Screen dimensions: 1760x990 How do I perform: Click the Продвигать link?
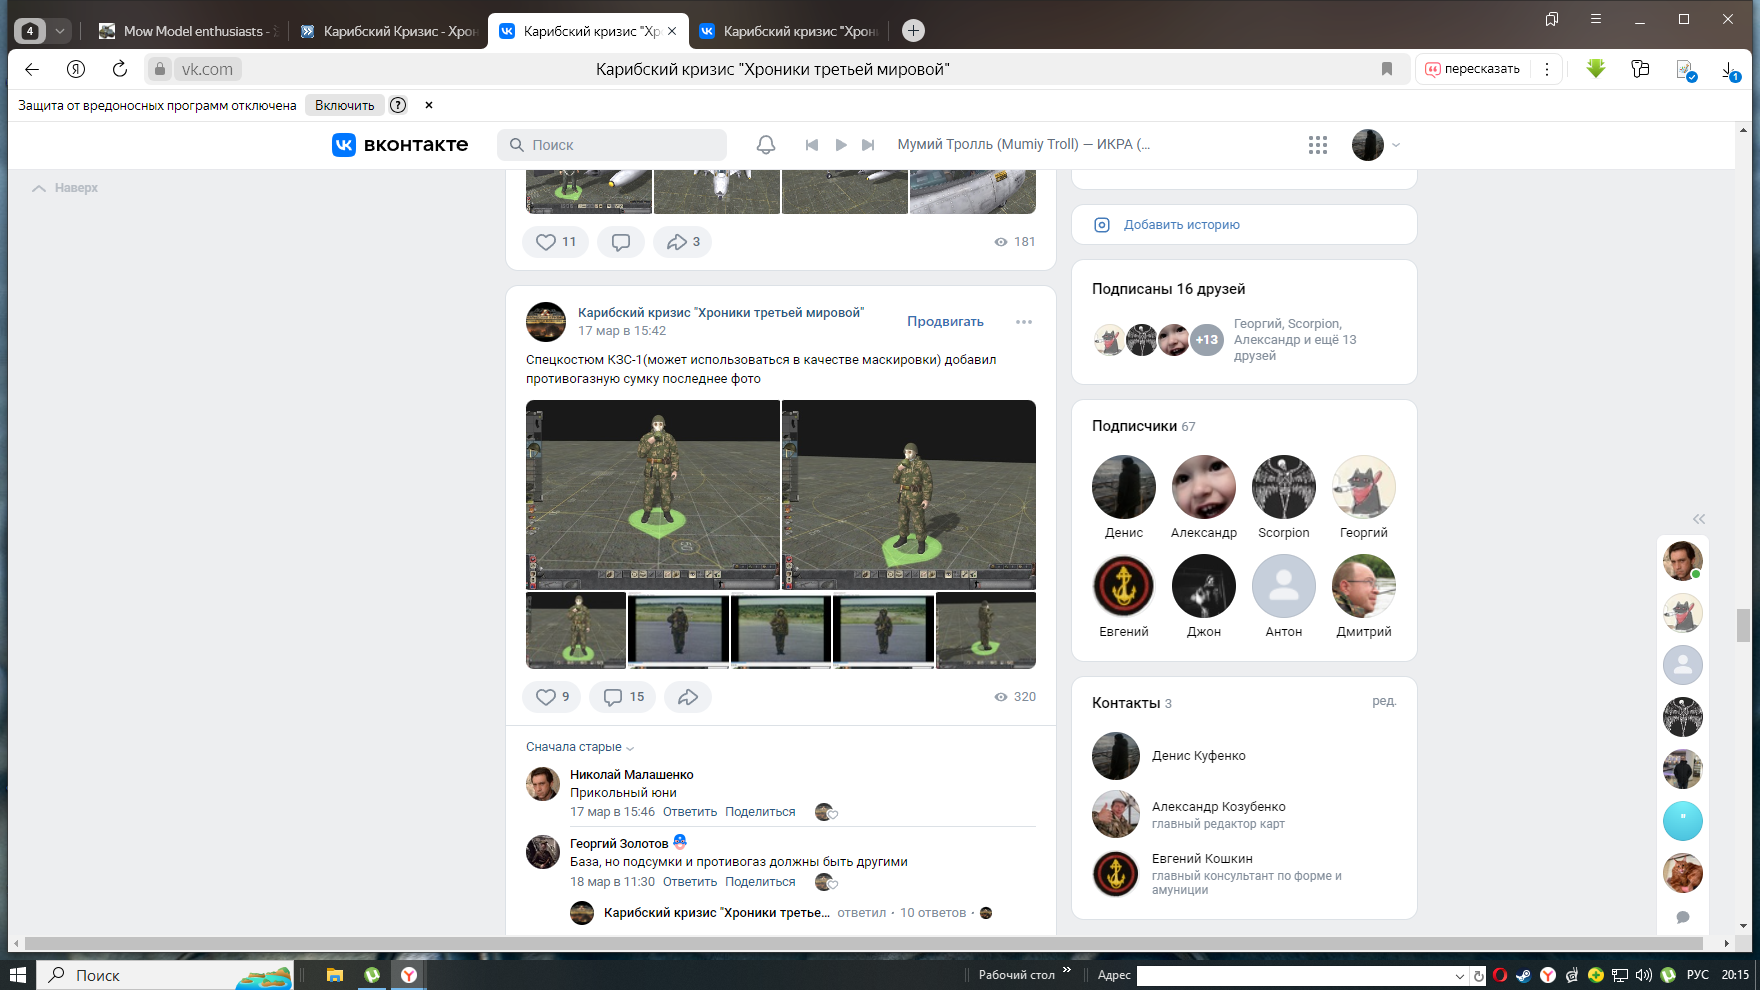tap(945, 322)
